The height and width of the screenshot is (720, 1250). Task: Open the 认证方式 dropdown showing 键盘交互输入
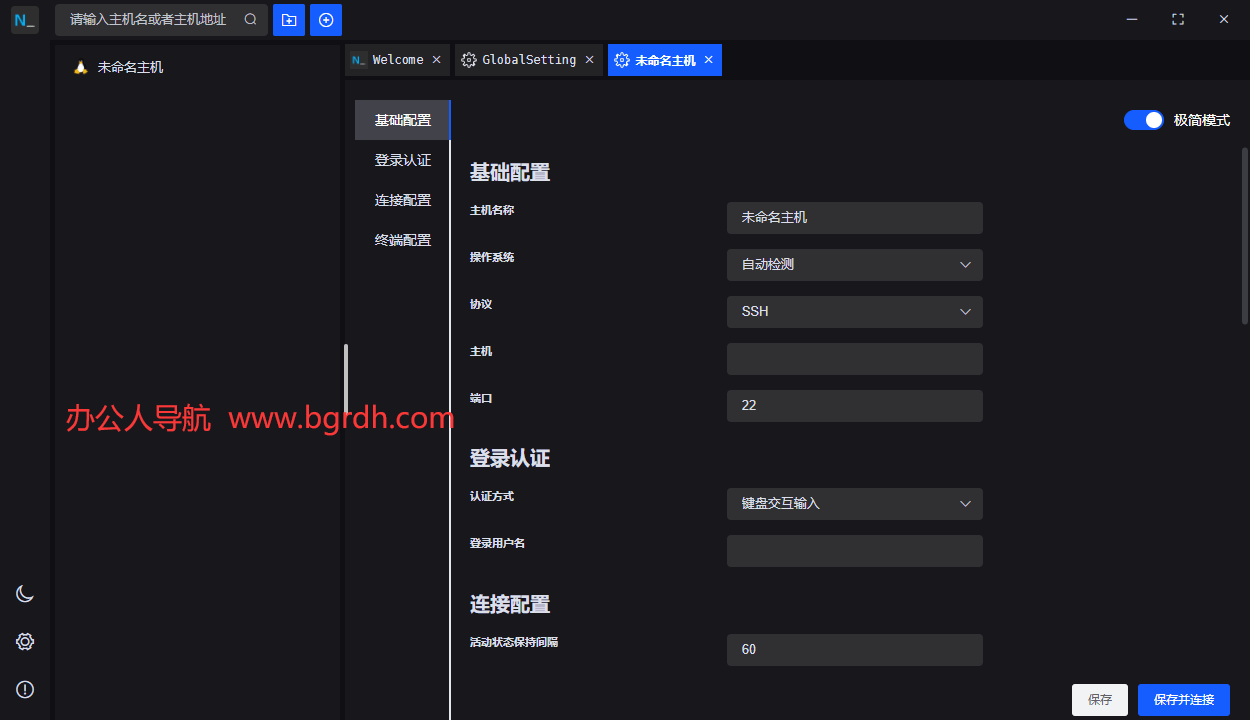click(854, 503)
